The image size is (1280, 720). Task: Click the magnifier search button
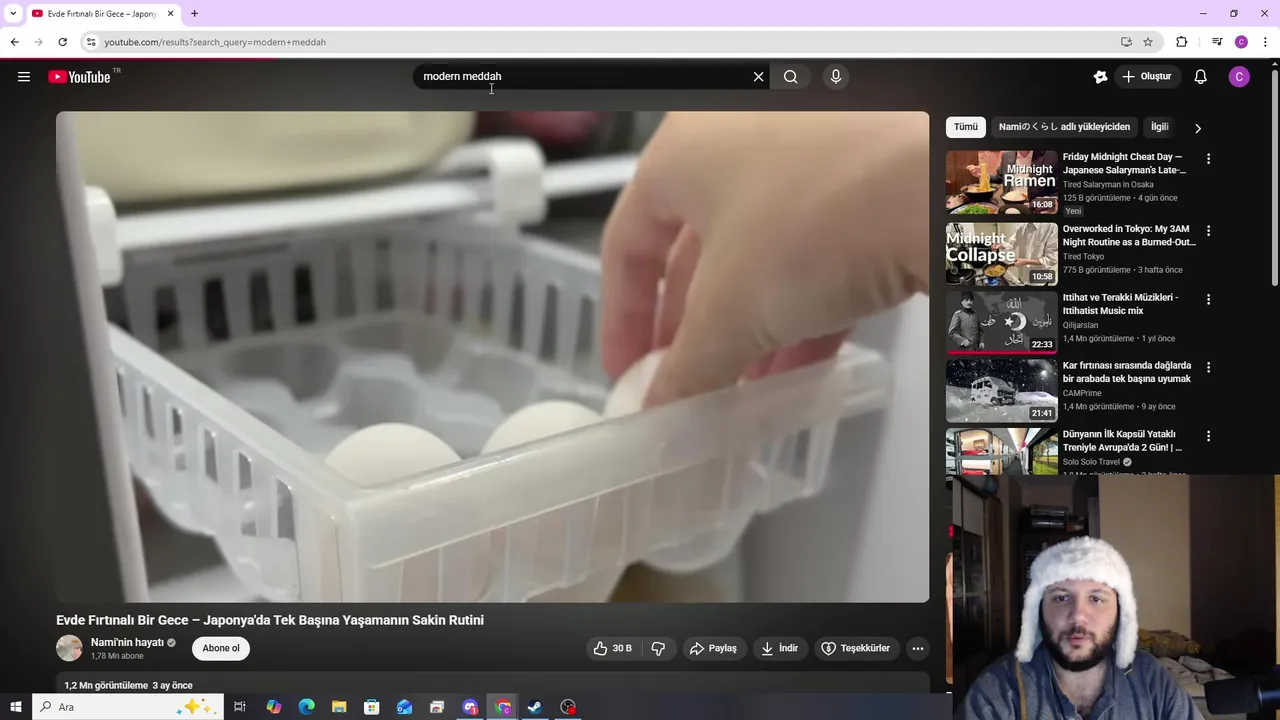click(790, 77)
